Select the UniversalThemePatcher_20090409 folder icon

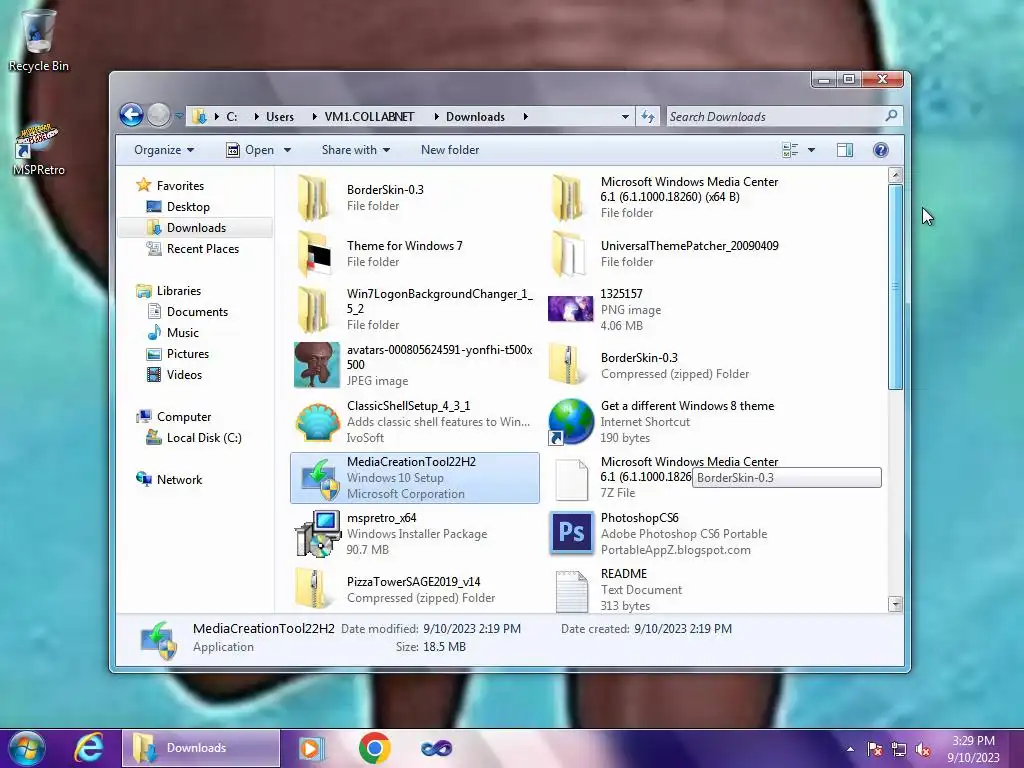coord(568,254)
